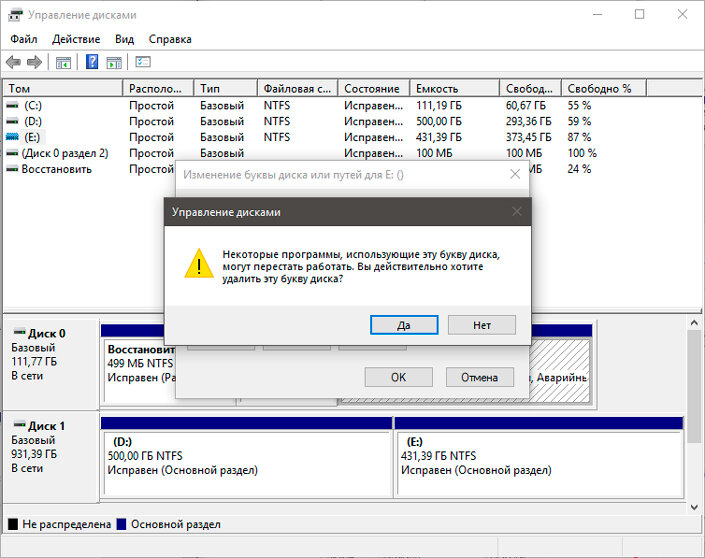Click Отмена in the drive letter dialog
Image resolution: width=705 pixels, height=558 pixels.
[x=479, y=377]
